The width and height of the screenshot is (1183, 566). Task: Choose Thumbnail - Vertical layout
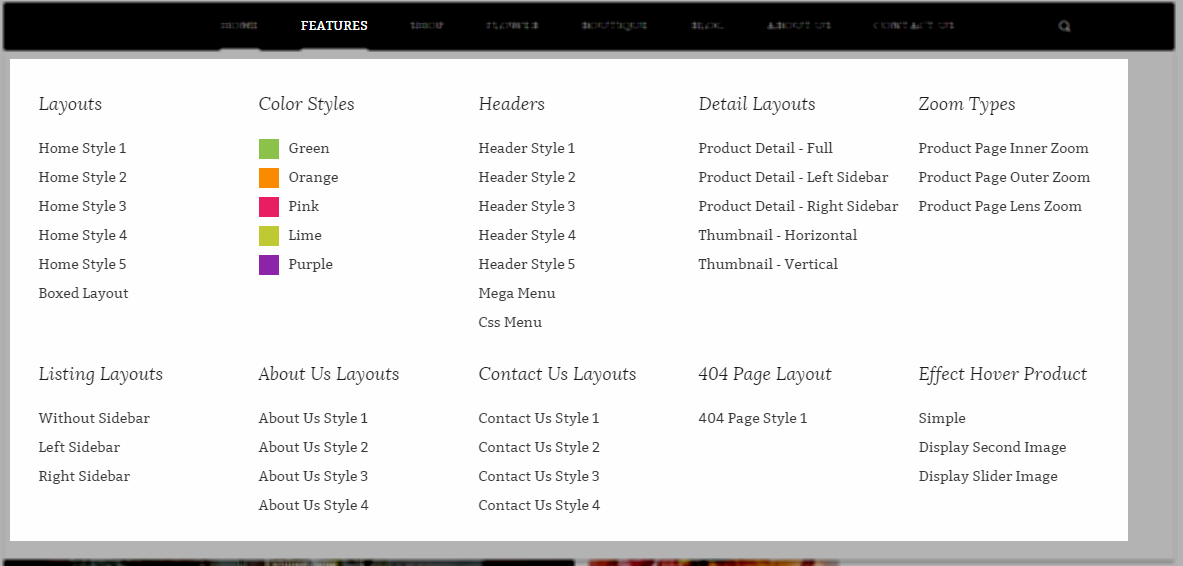tap(768, 264)
